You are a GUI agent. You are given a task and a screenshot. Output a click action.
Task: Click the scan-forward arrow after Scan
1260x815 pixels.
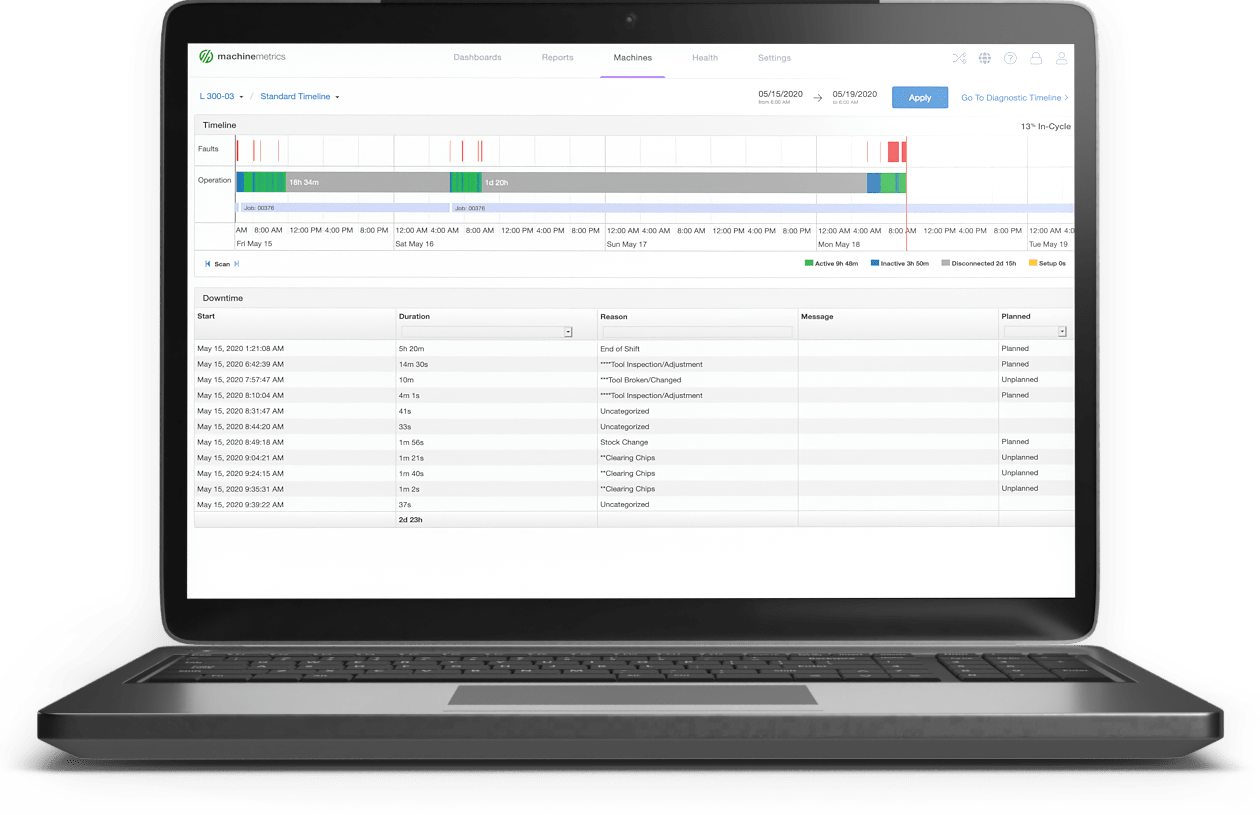[x=236, y=263]
